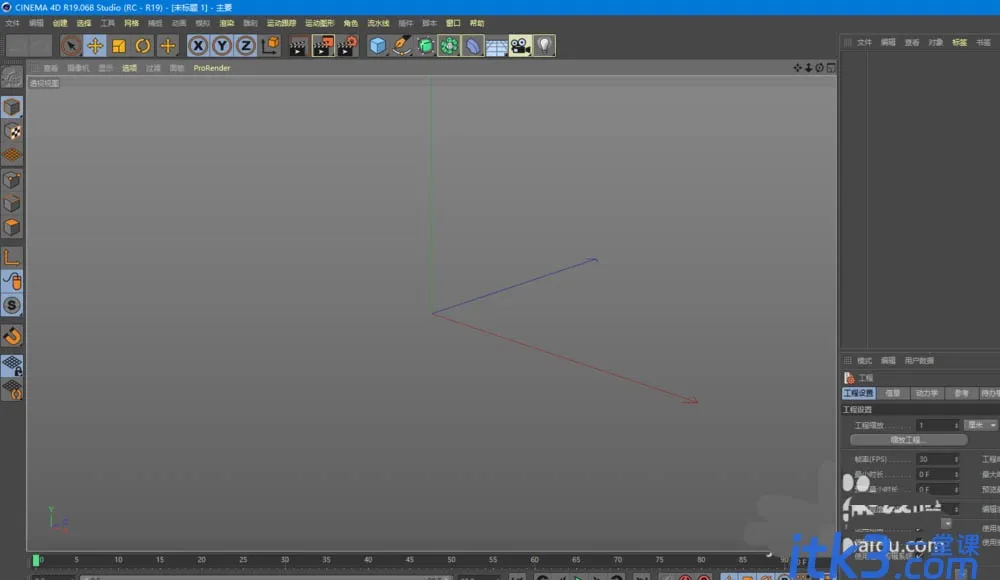Switch to Polygons mode icon
The height and width of the screenshot is (580, 1000).
(11, 227)
